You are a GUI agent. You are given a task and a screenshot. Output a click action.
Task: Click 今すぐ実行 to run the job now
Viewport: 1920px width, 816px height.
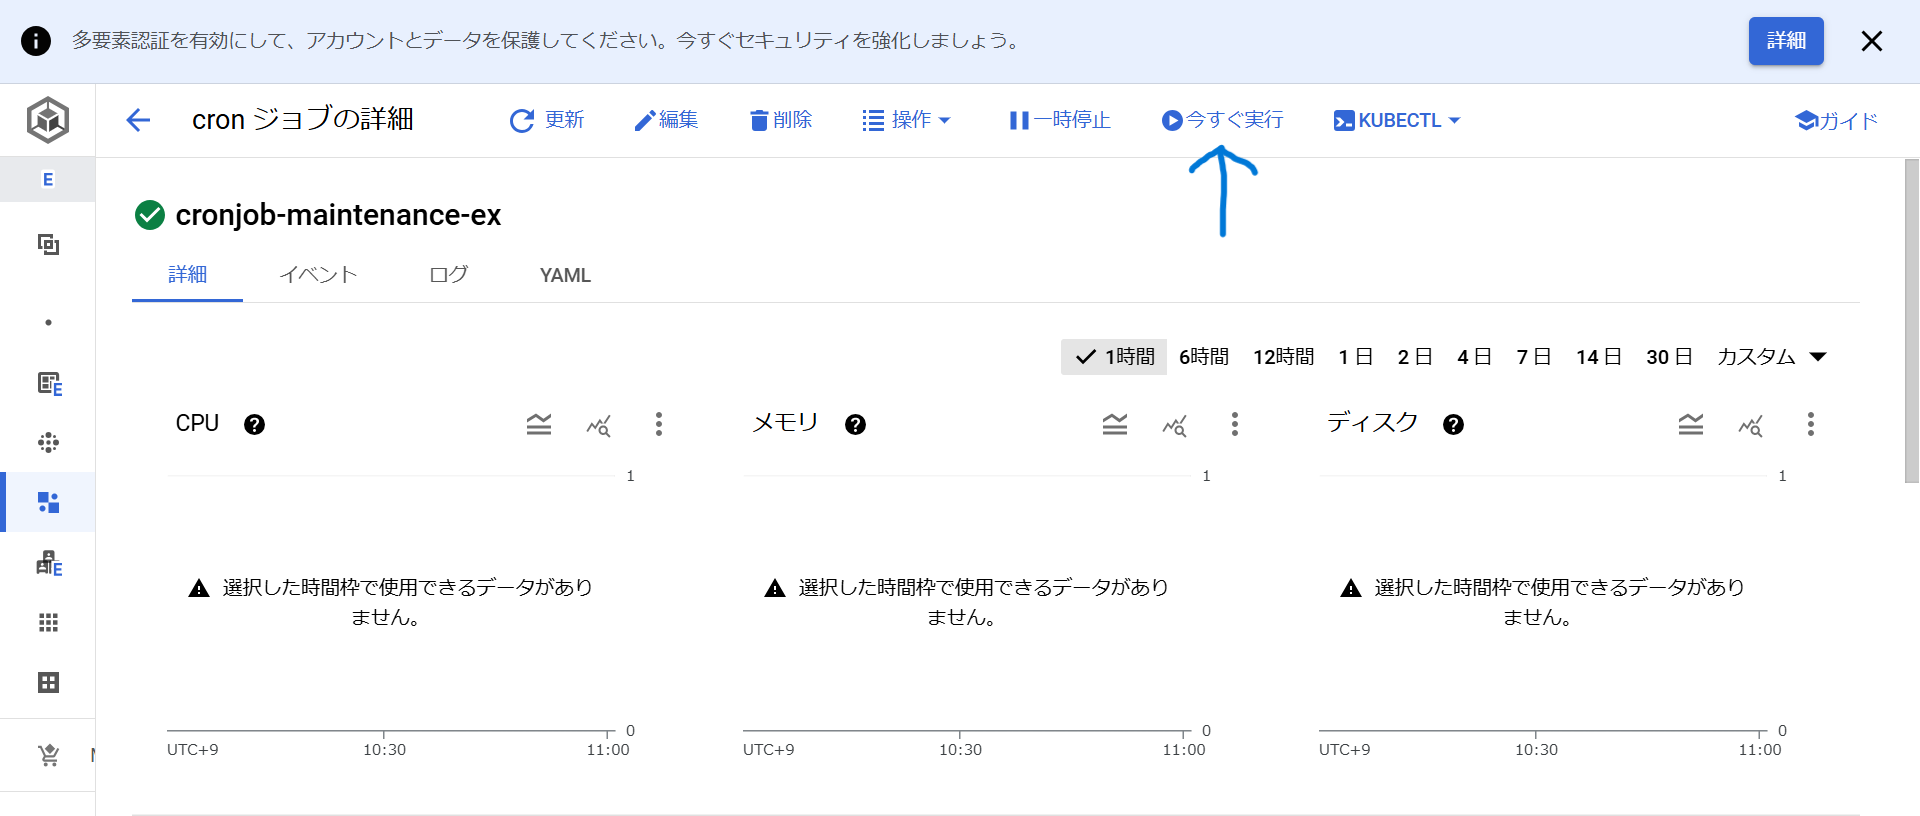pyautogui.click(x=1222, y=120)
